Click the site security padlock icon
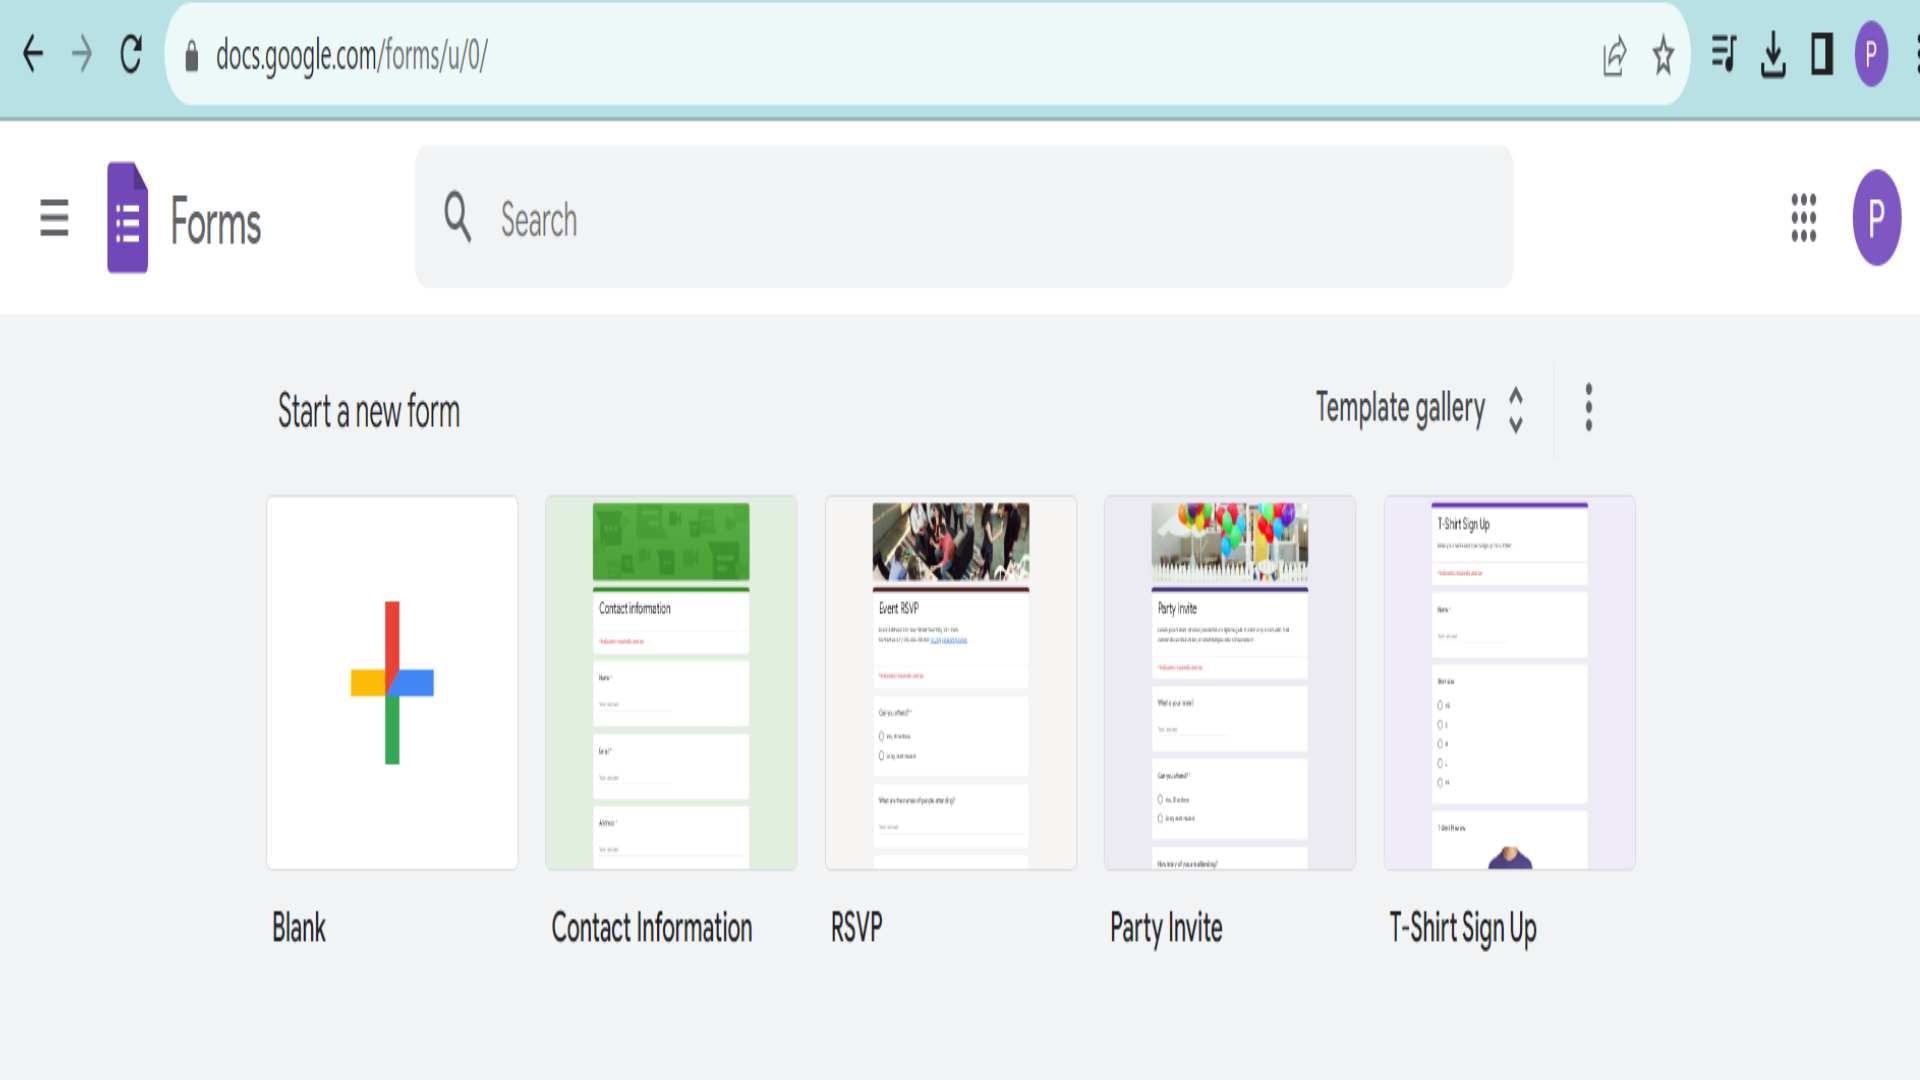Viewport: 1920px width, 1080px height. (x=190, y=57)
